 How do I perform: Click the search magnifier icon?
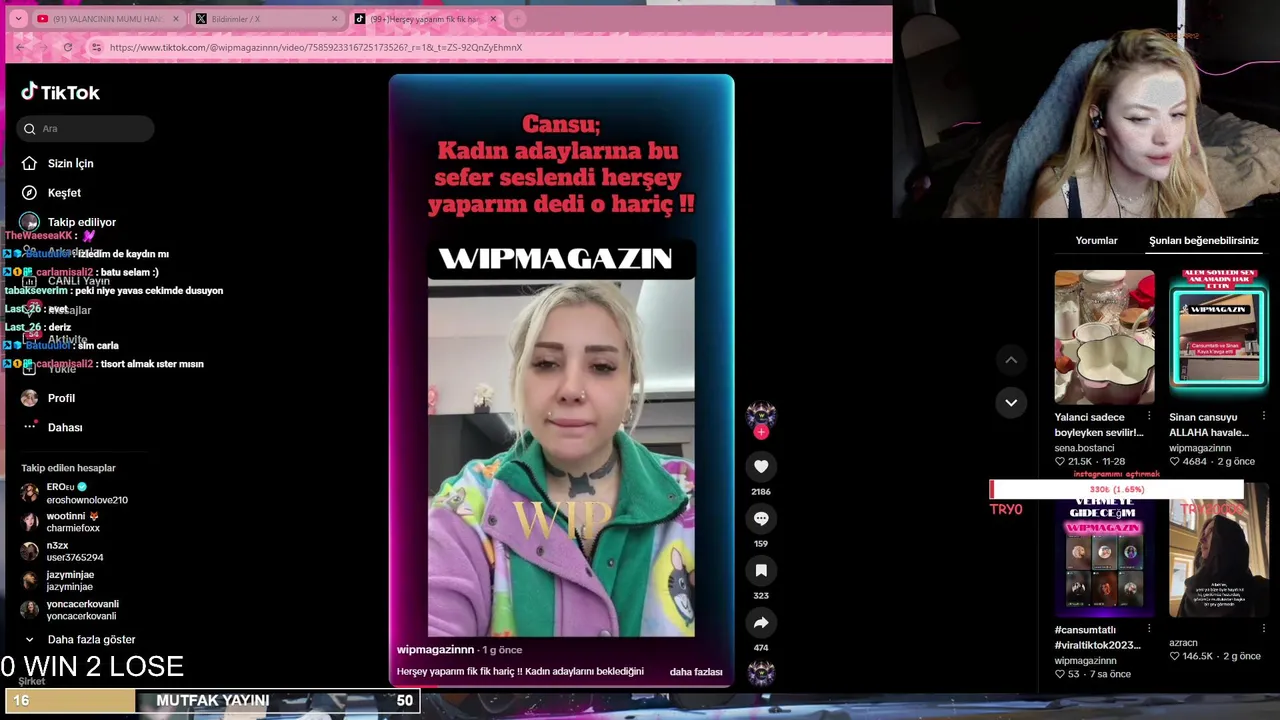(x=30, y=128)
